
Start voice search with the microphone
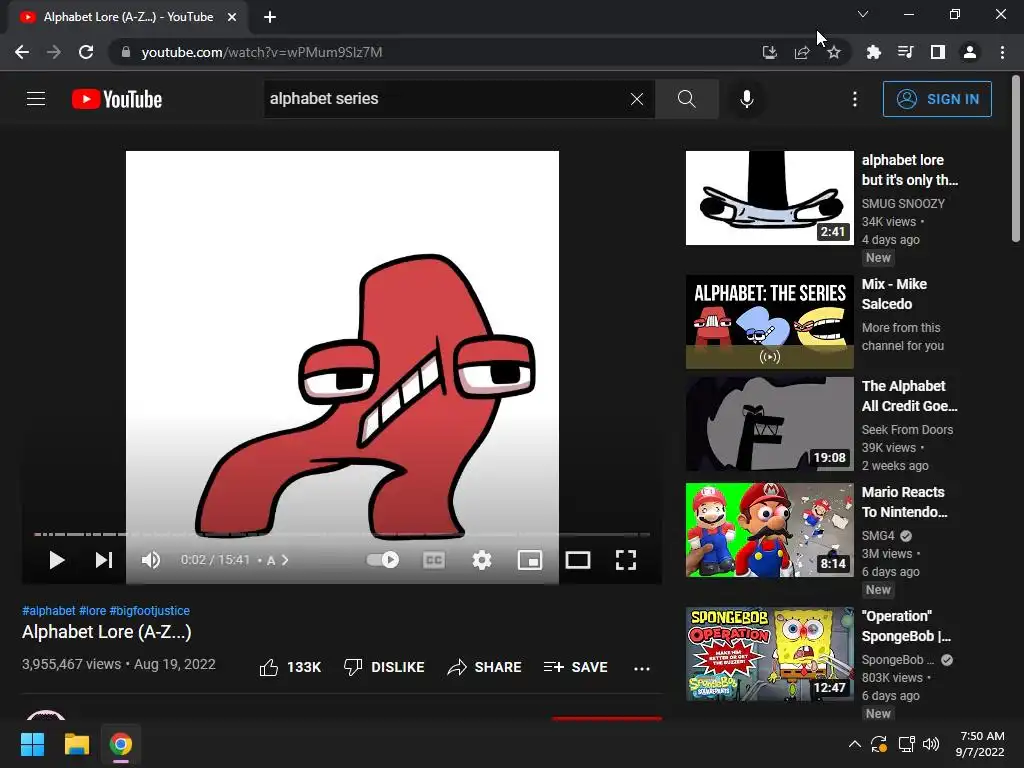click(x=746, y=99)
